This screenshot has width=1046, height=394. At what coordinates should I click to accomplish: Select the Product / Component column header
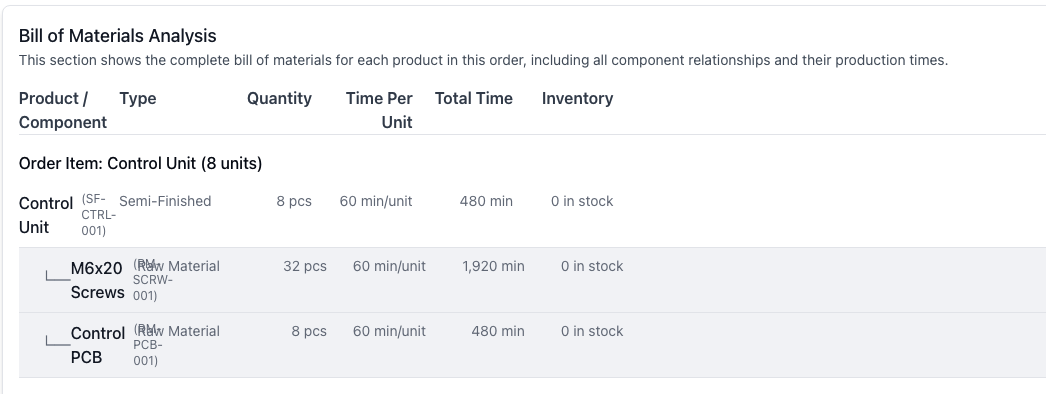[63, 110]
